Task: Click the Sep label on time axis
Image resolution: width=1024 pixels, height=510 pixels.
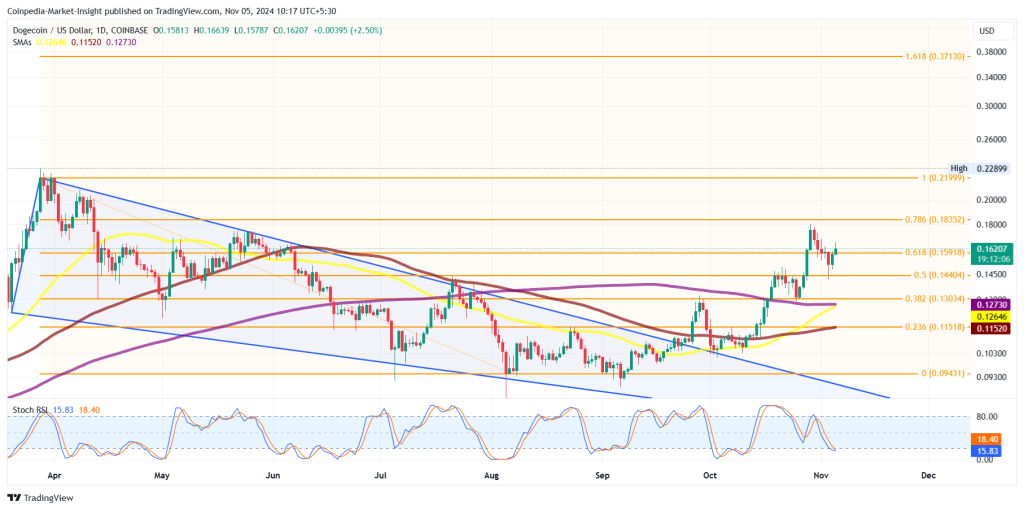Action: point(602,475)
